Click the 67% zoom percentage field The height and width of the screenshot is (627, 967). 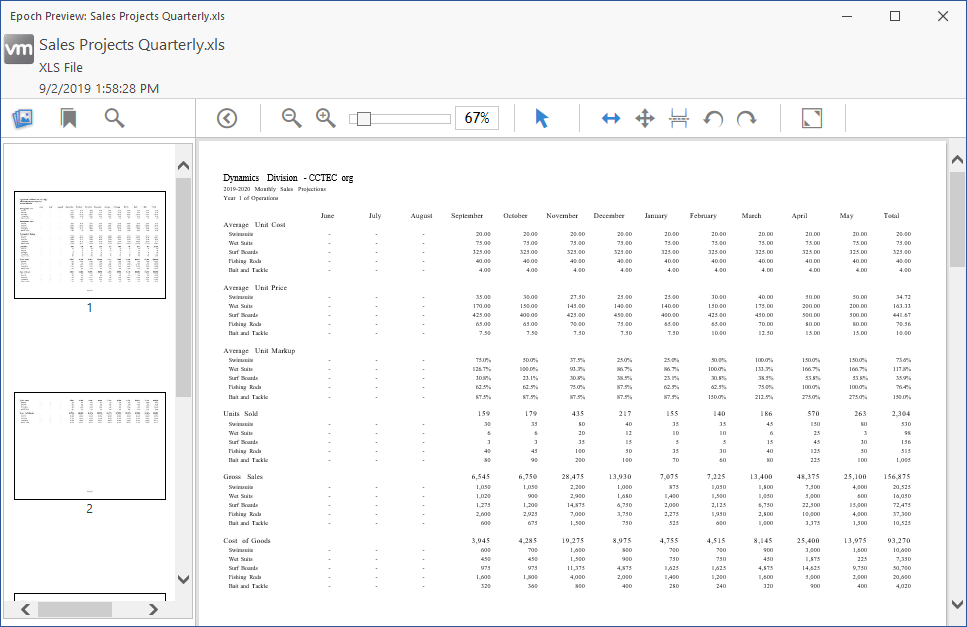(477, 118)
